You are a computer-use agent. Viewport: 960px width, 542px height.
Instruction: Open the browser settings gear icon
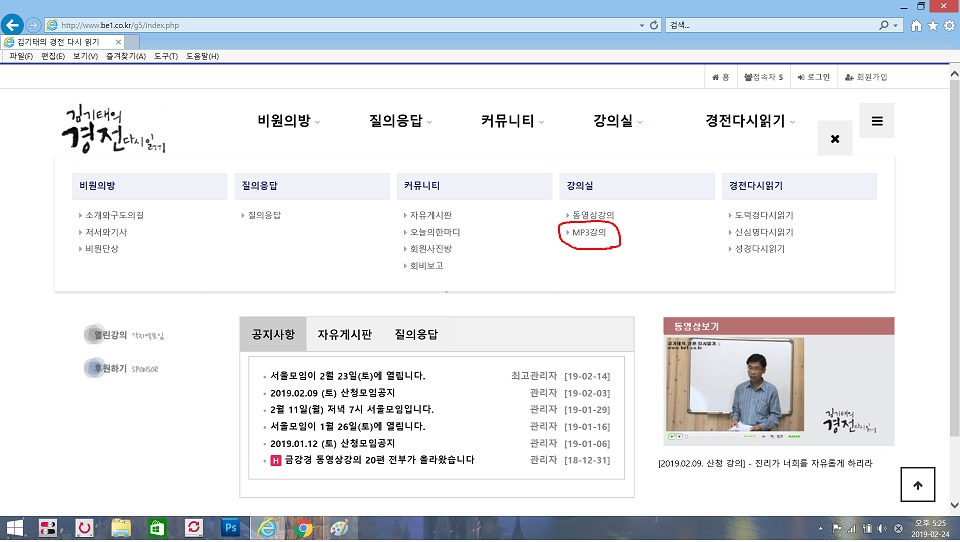pyautogui.click(x=949, y=25)
